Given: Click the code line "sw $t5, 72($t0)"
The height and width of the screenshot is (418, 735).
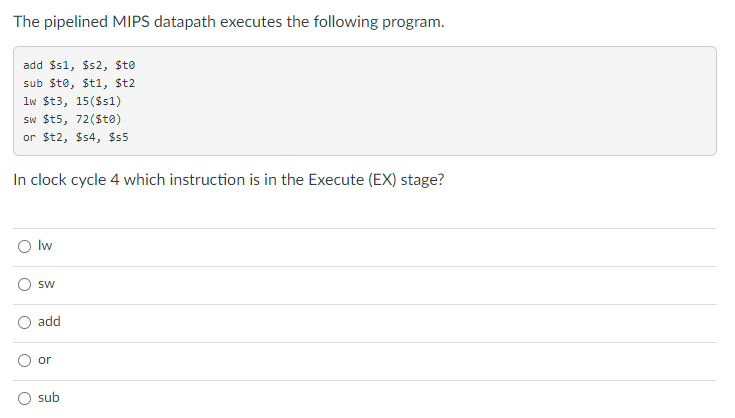Looking at the screenshot, I should [72, 119].
